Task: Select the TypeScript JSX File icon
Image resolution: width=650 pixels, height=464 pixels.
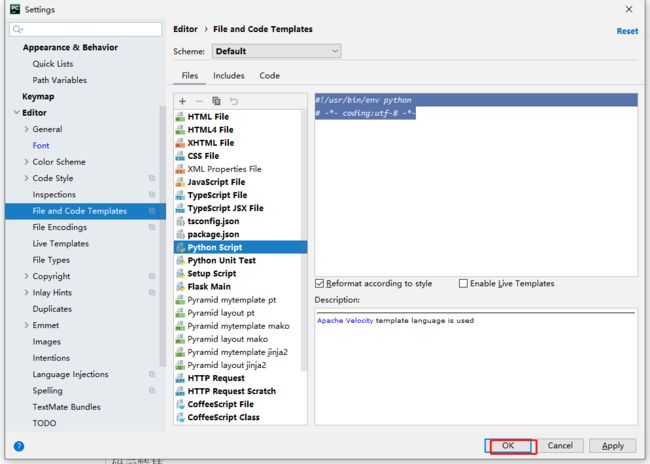Action: (180, 209)
